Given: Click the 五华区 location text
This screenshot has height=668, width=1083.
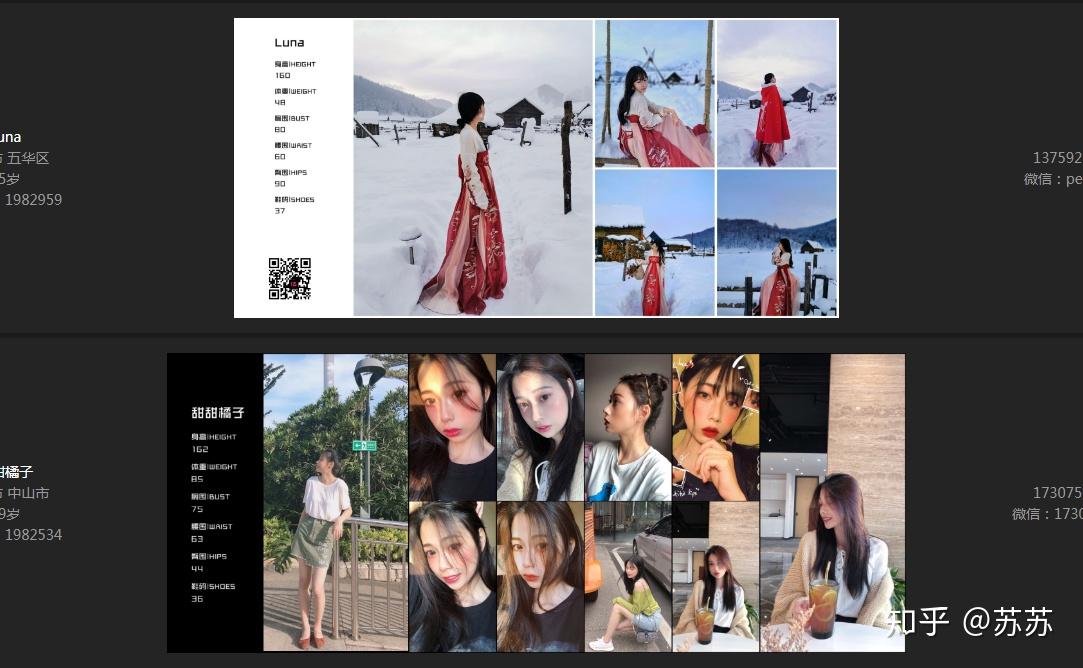Looking at the screenshot, I should [x=28, y=158].
